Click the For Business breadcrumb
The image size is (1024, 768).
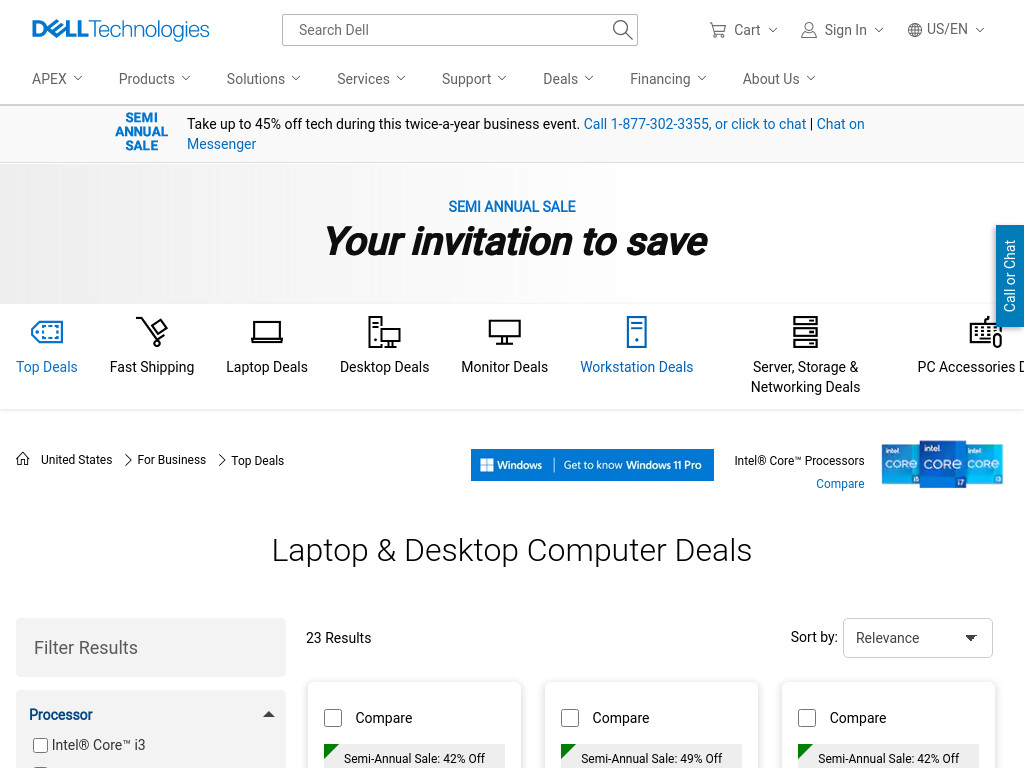coord(172,460)
